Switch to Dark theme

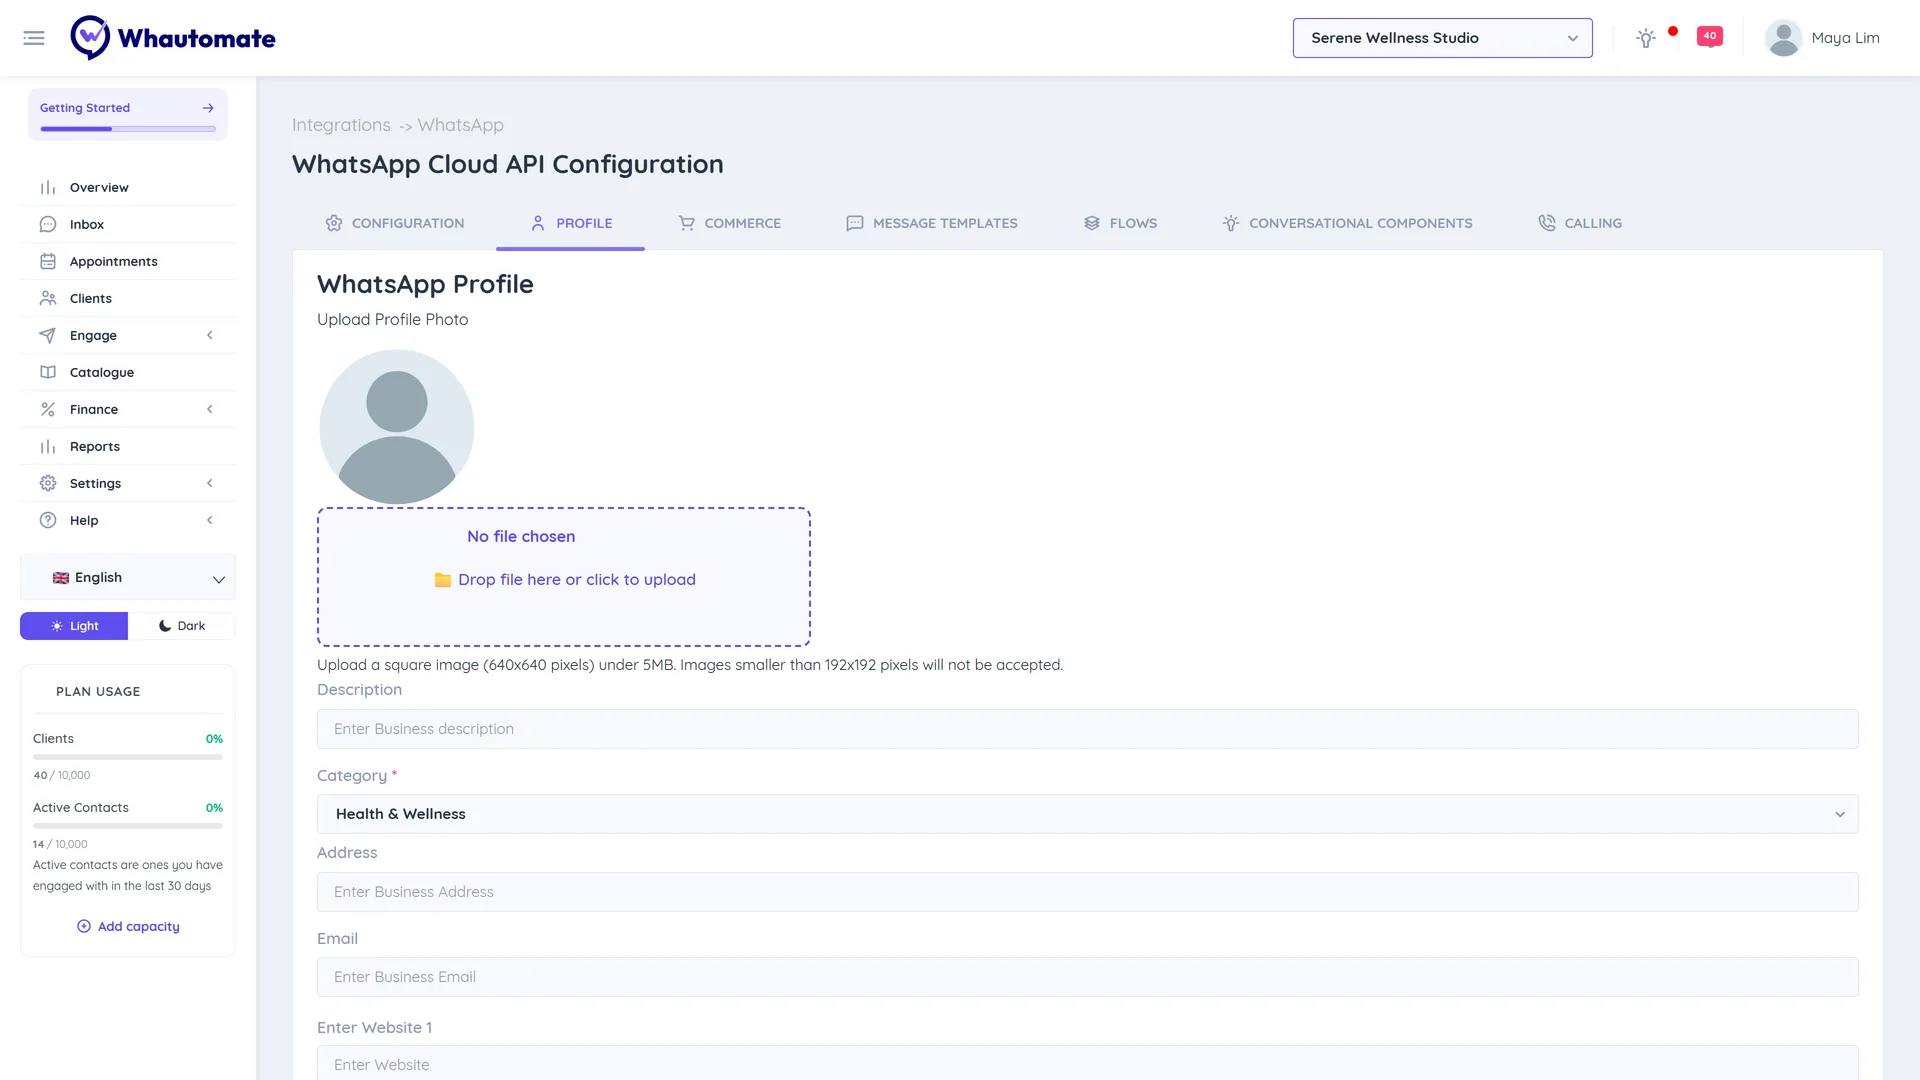[182, 626]
